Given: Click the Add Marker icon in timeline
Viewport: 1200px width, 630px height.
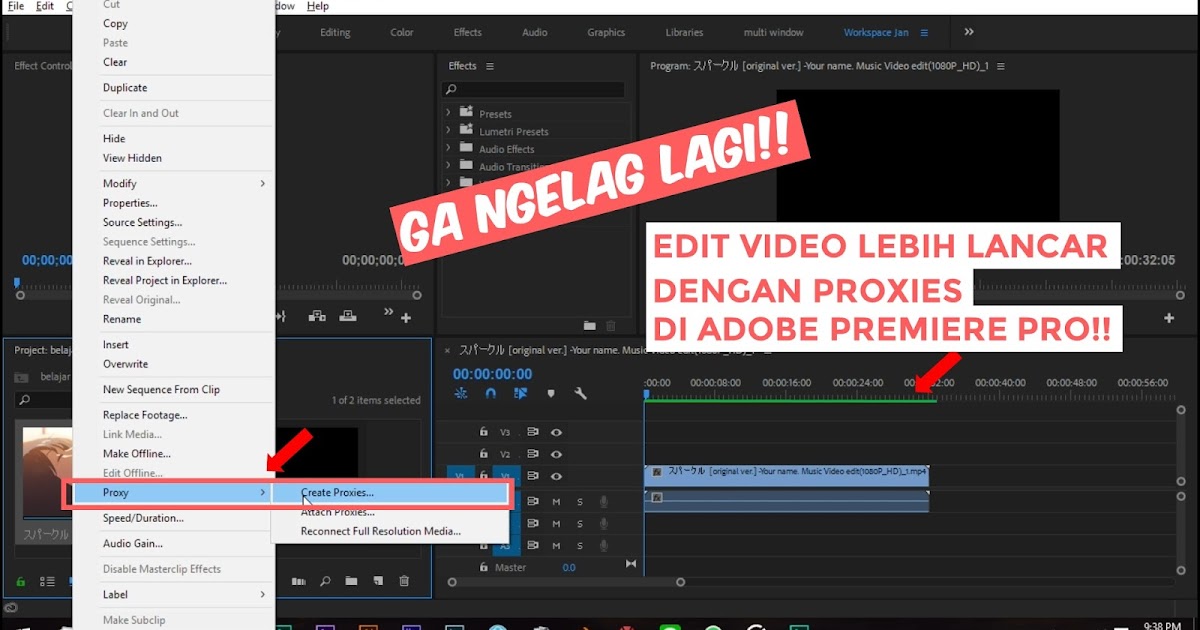Looking at the screenshot, I should point(550,394).
